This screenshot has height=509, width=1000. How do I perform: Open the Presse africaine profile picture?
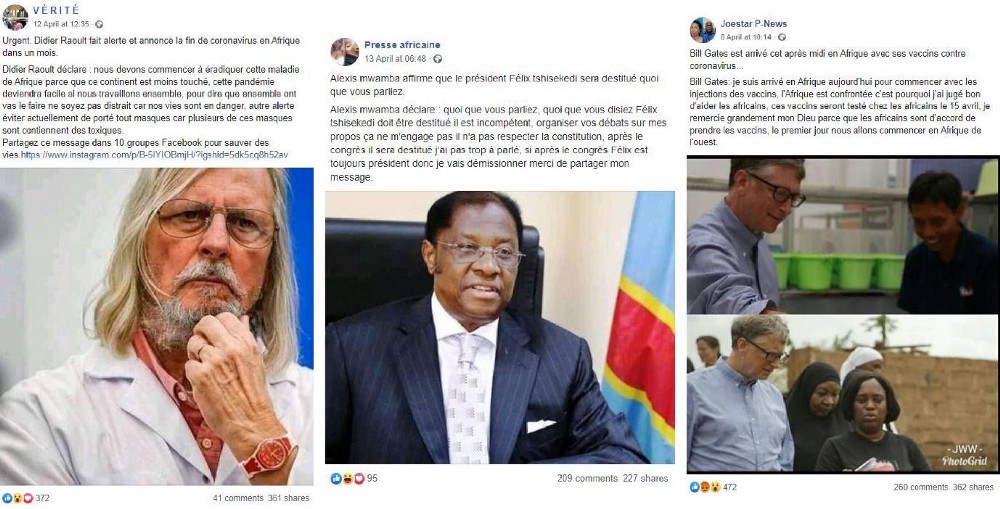point(344,52)
